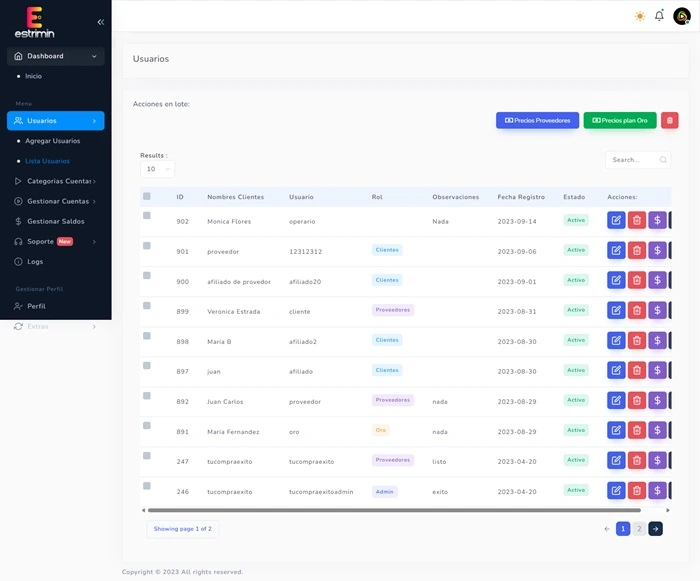
Task: Click the Precios Proveedores button
Action: (x=537, y=120)
